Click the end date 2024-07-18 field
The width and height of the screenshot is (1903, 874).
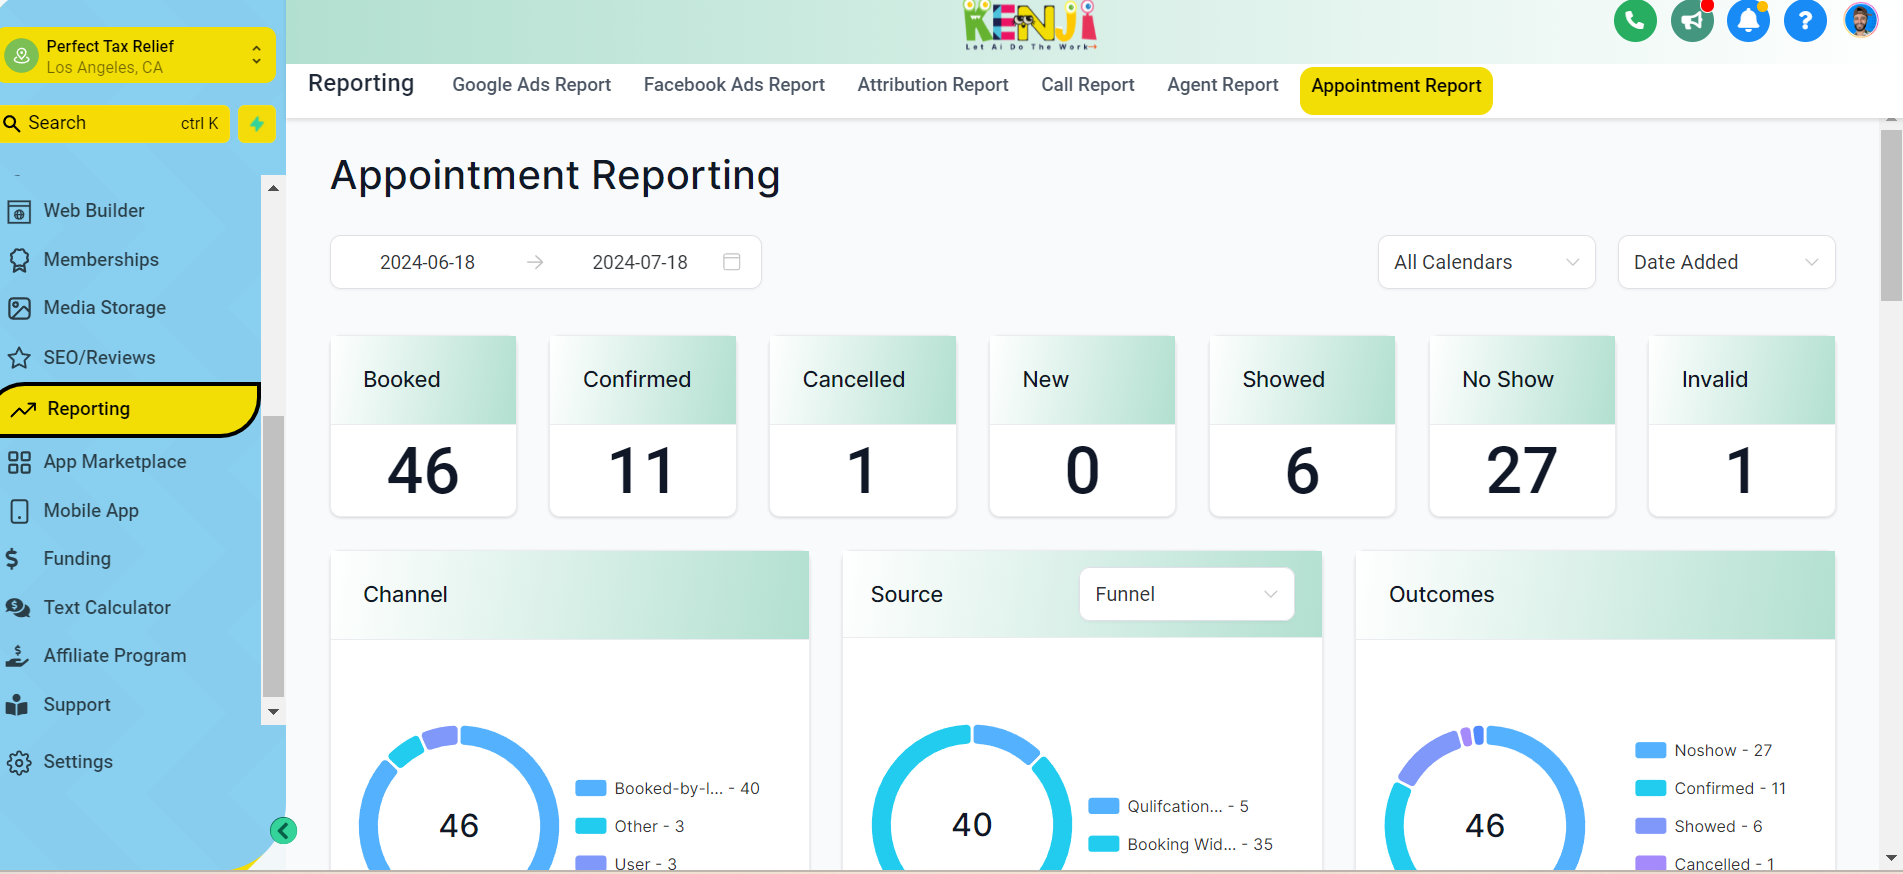640,262
